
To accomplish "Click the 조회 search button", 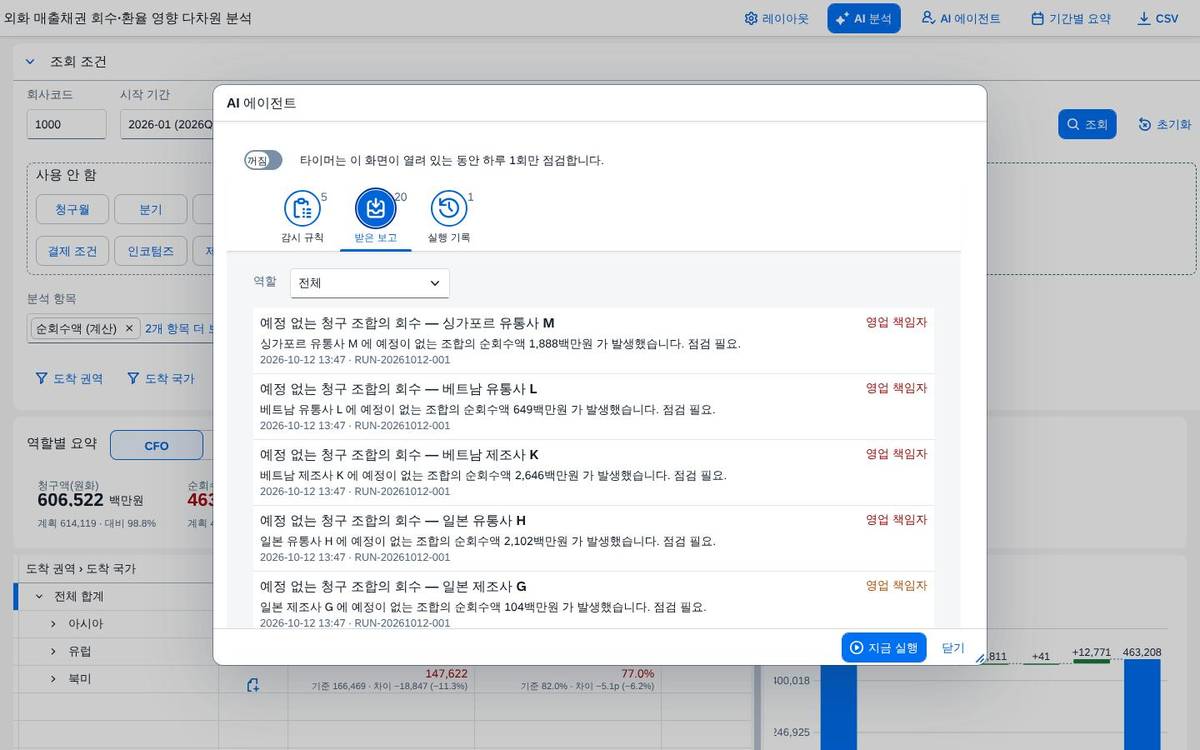I will coord(1087,124).
